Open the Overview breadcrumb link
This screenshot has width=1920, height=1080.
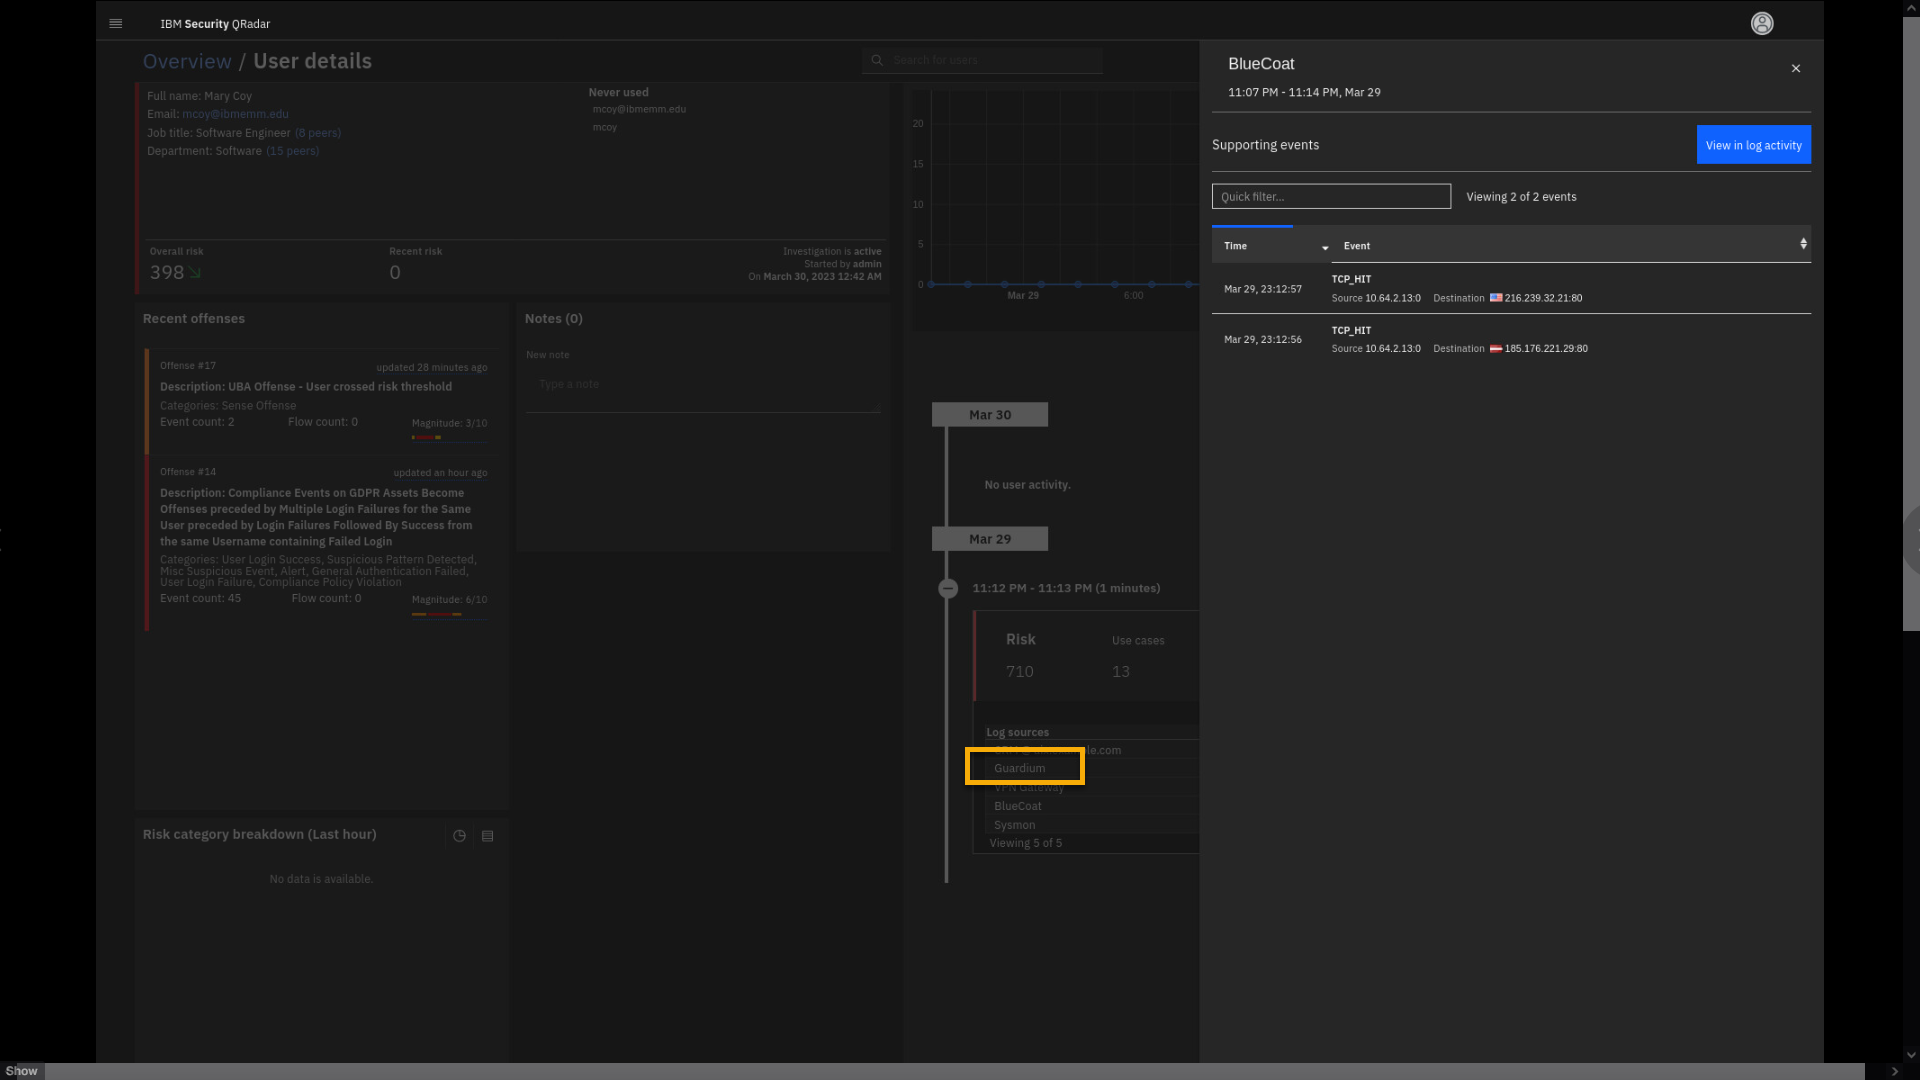tap(187, 61)
